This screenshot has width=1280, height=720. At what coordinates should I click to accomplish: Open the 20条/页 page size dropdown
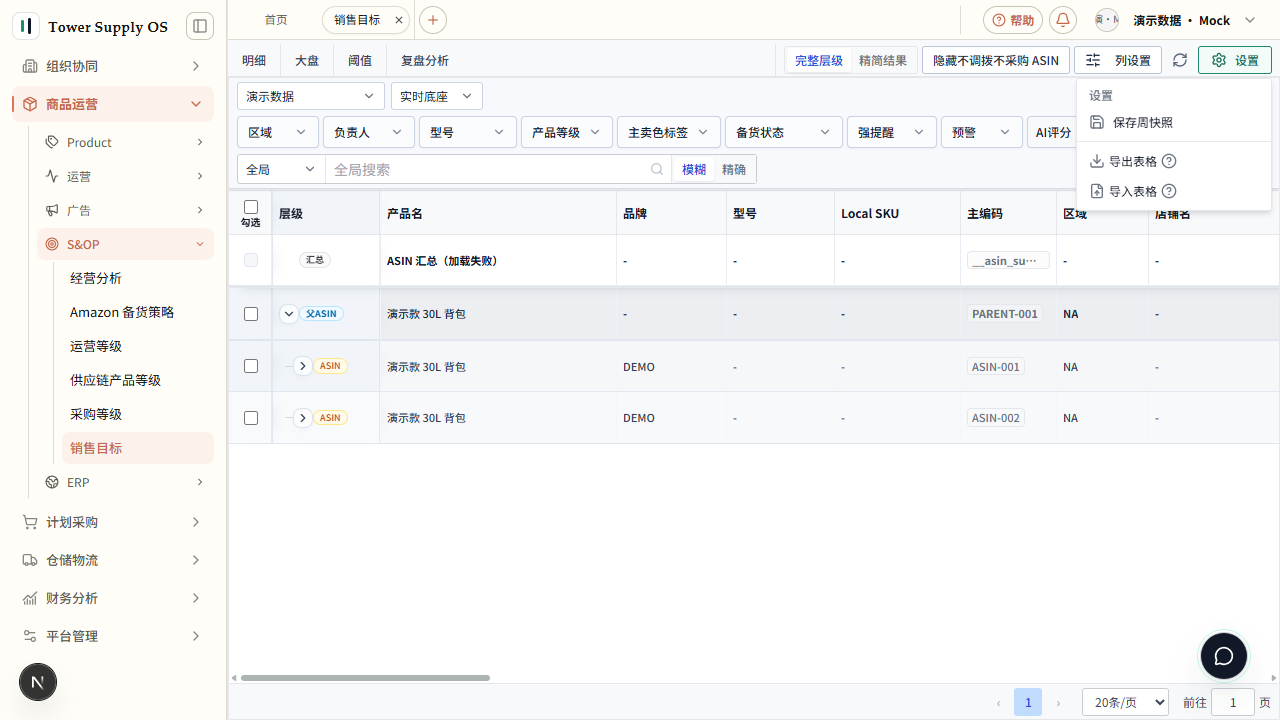[x=1125, y=702]
